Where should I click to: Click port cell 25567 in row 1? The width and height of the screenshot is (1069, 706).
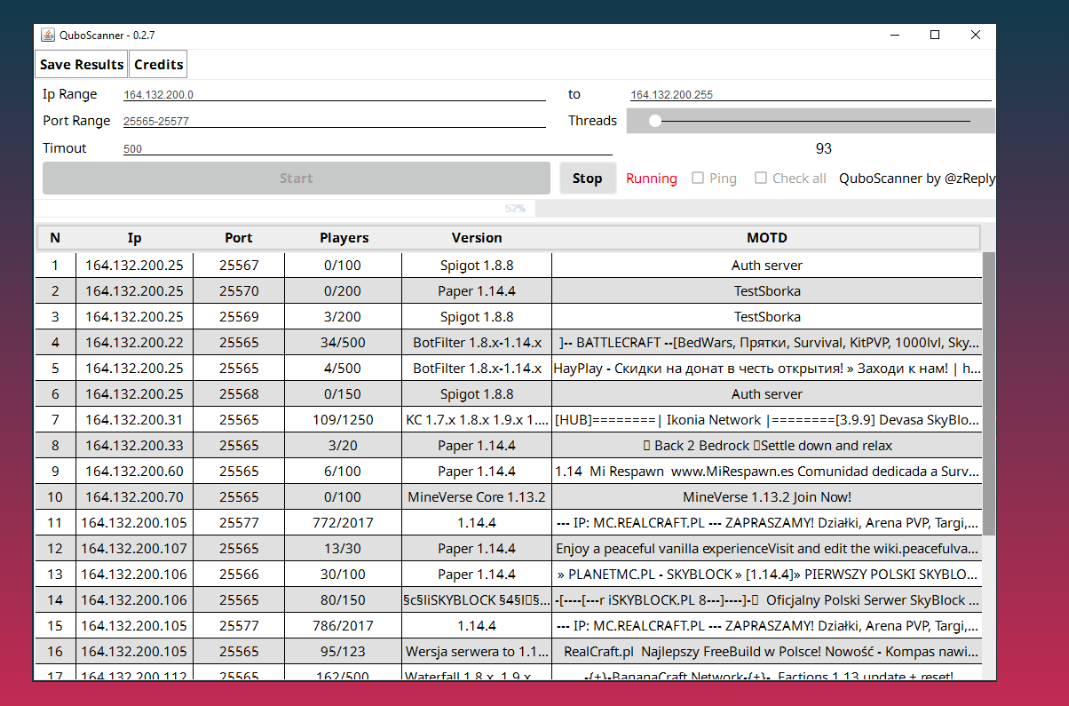pyautogui.click(x=239, y=265)
